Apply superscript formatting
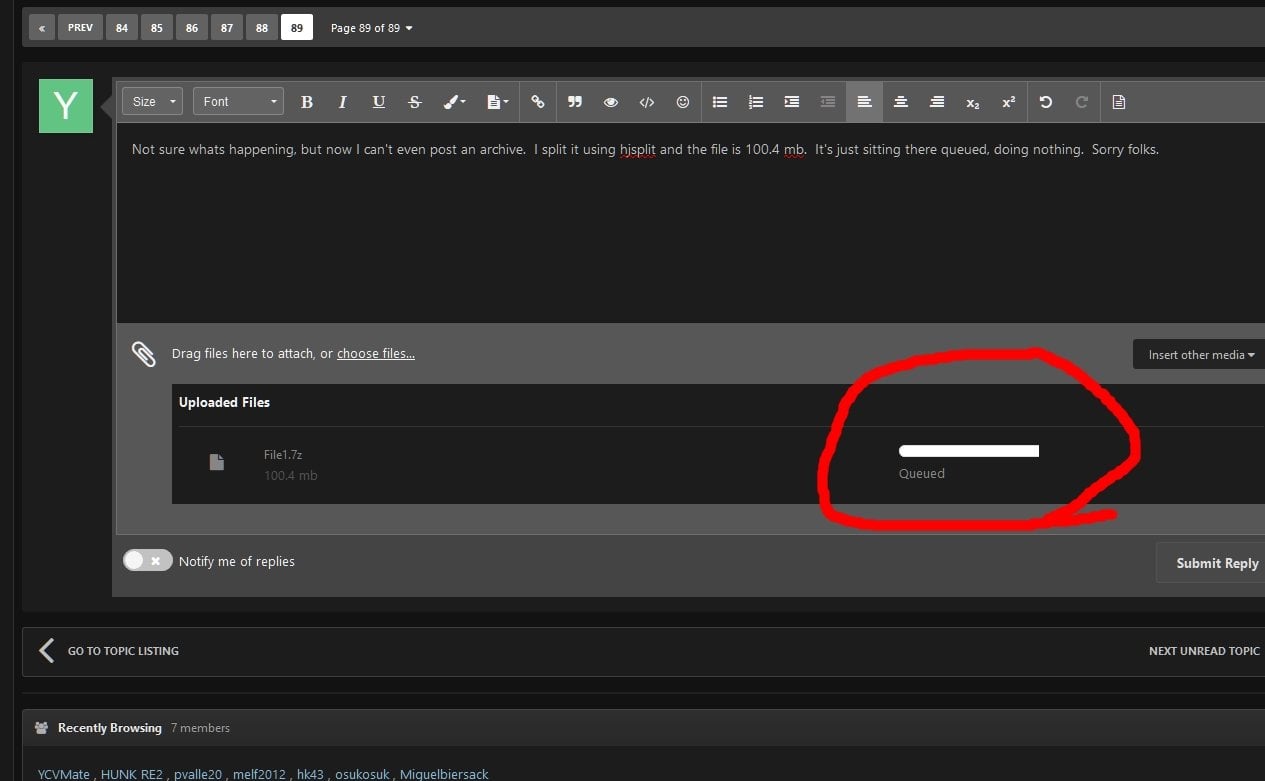The width and height of the screenshot is (1265, 781). point(1009,102)
